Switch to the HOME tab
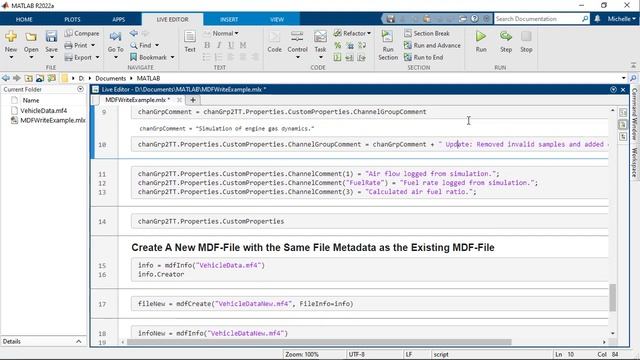The height and width of the screenshot is (360, 640). [x=24, y=19]
